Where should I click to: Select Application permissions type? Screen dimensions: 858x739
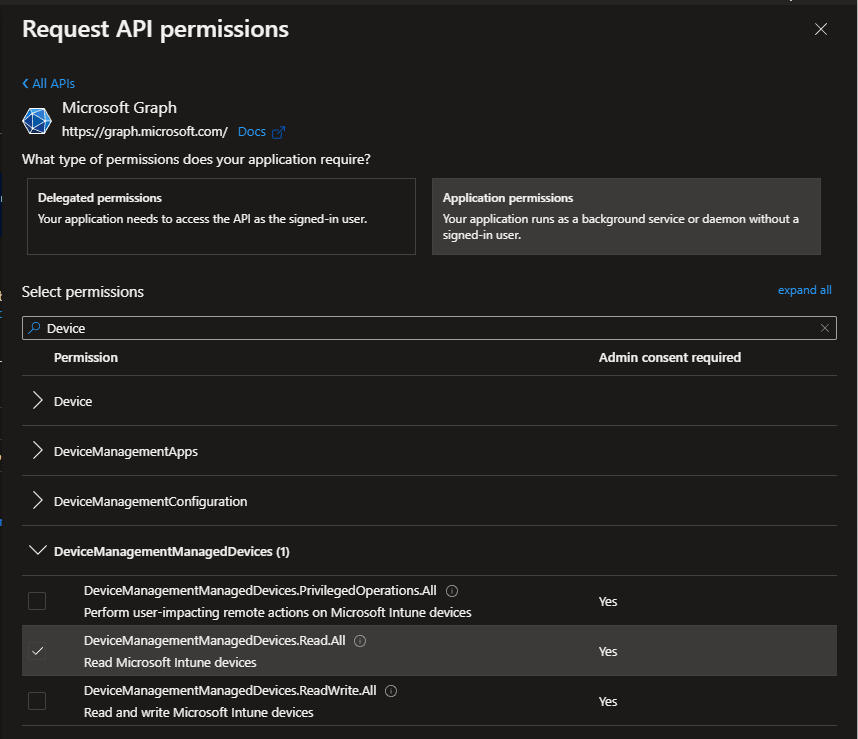click(626, 216)
